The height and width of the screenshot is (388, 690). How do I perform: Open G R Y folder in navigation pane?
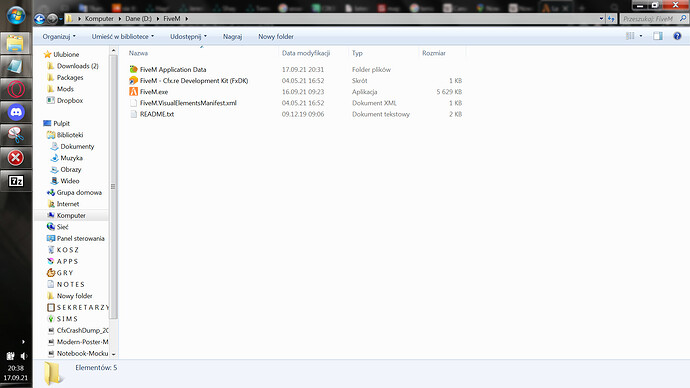(x=65, y=273)
